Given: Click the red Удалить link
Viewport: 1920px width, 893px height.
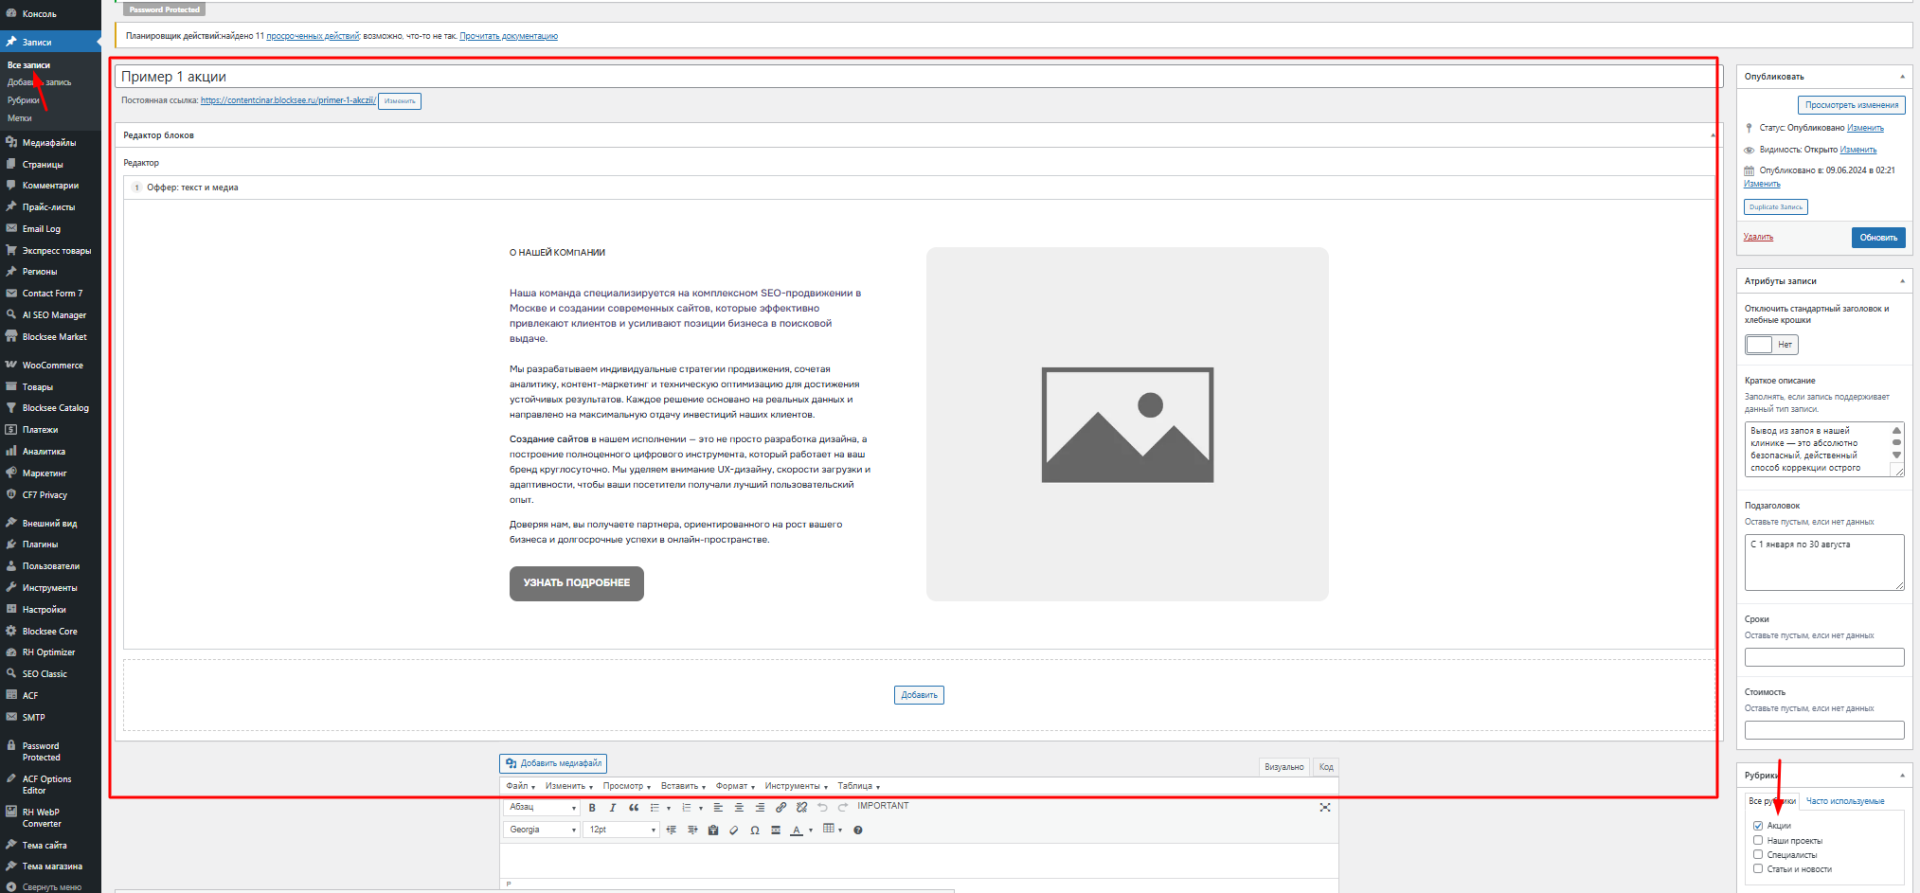Looking at the screenshot, I should pyautogui.click(x=1758, y=238).
